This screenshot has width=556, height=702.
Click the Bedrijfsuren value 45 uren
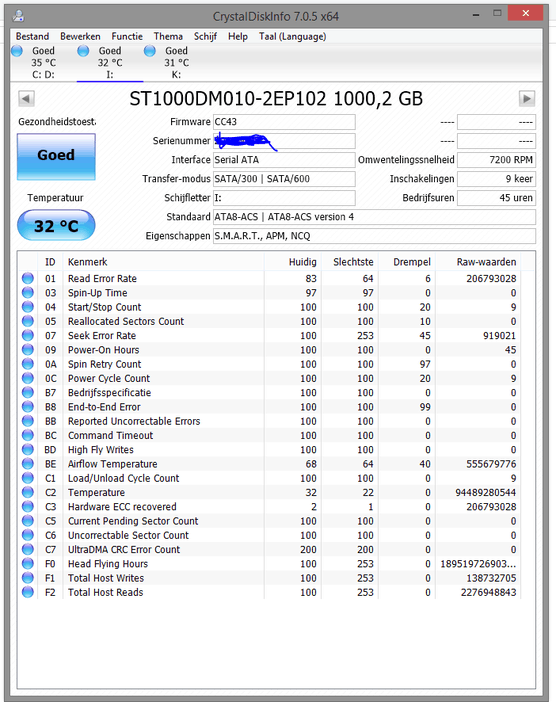point(496,198)
